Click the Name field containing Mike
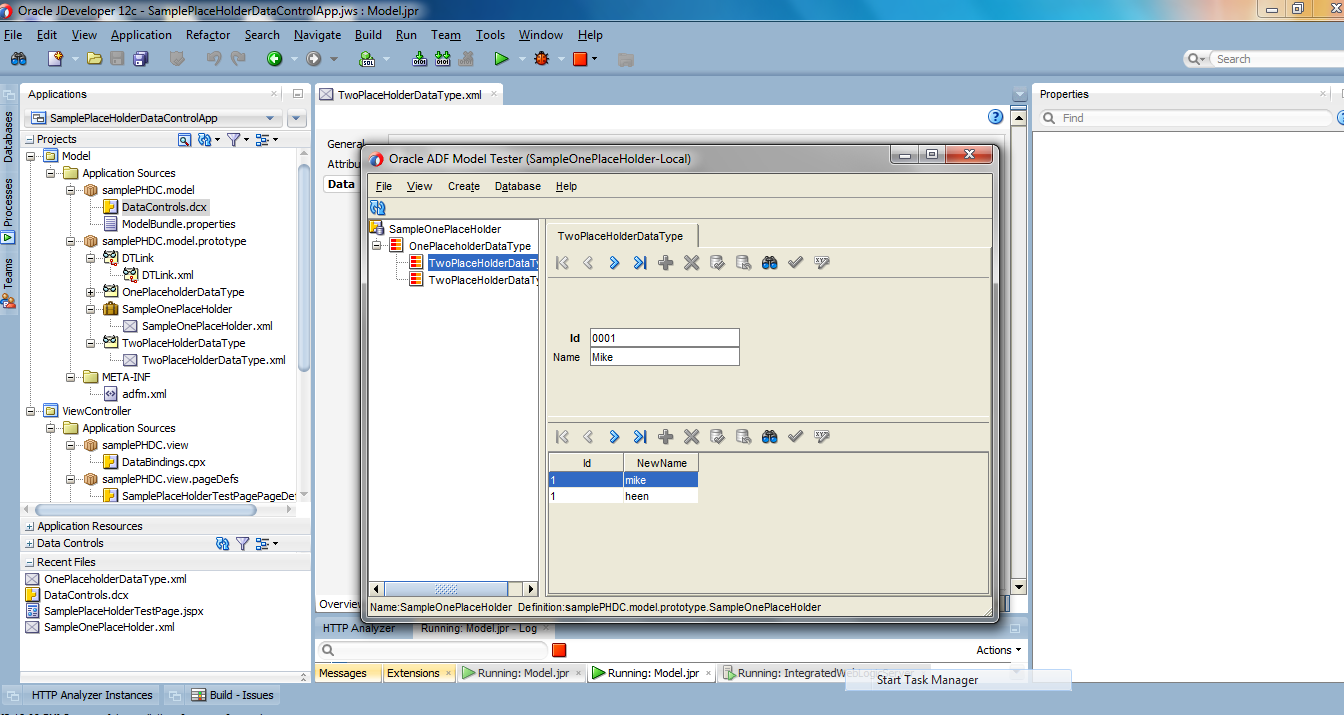The width and height of the screenshot is (1344, 715). 665,357
